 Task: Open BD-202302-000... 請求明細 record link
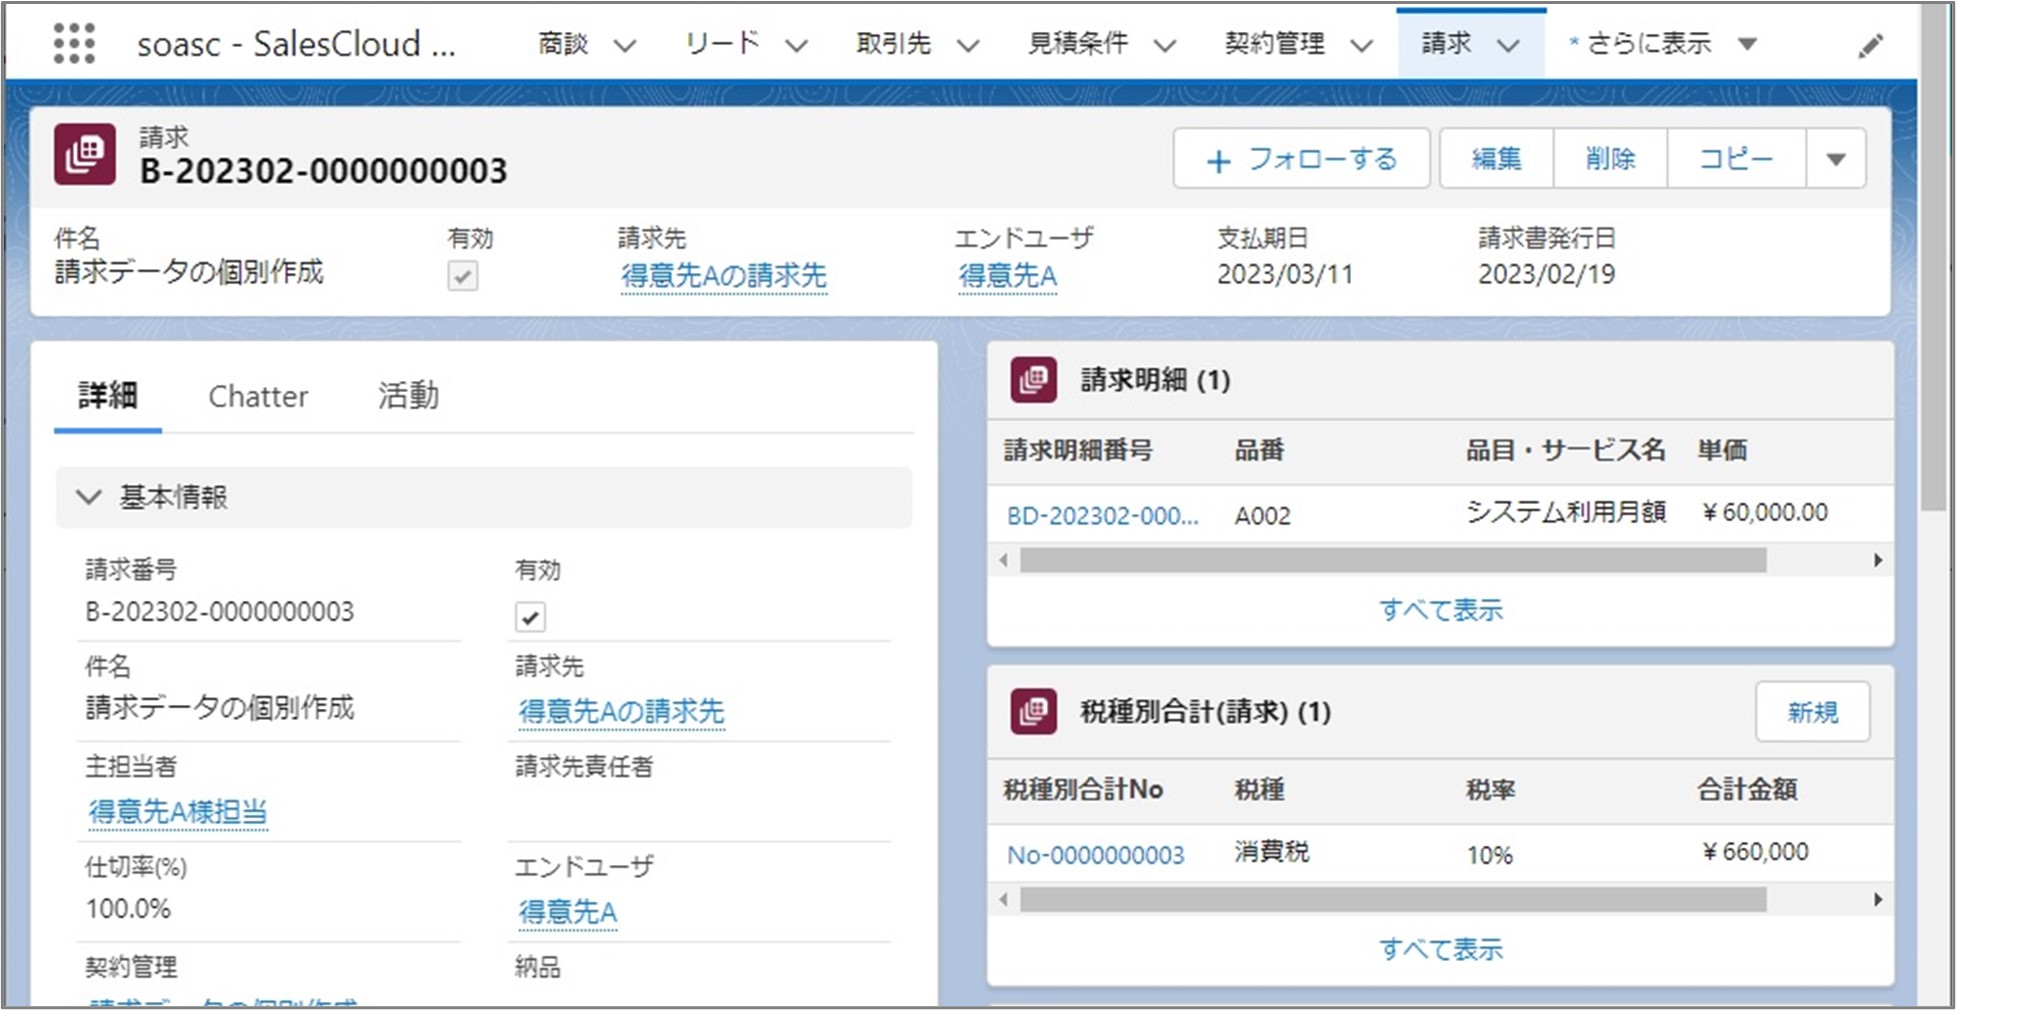(x=1102, y=516)
